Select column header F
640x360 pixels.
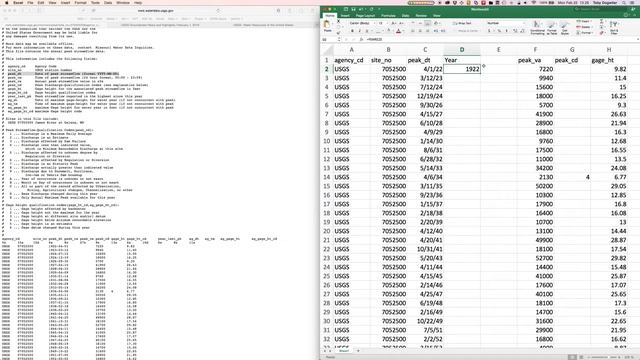click(x=535, y=50)
